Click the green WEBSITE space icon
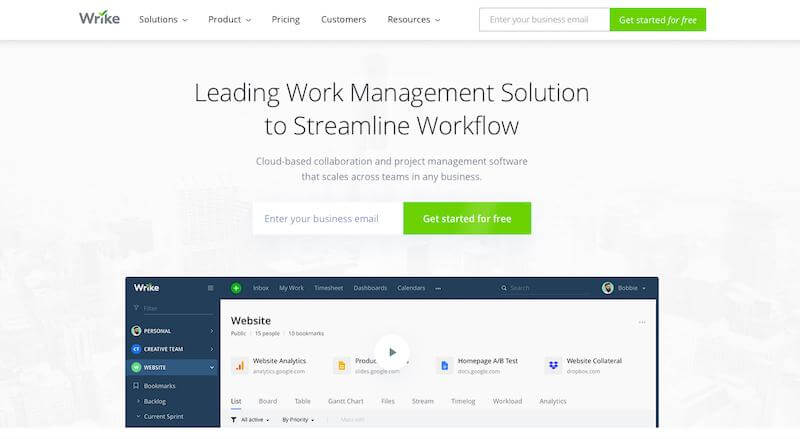This screenshot has height=439, width=800. click(136, 367)
